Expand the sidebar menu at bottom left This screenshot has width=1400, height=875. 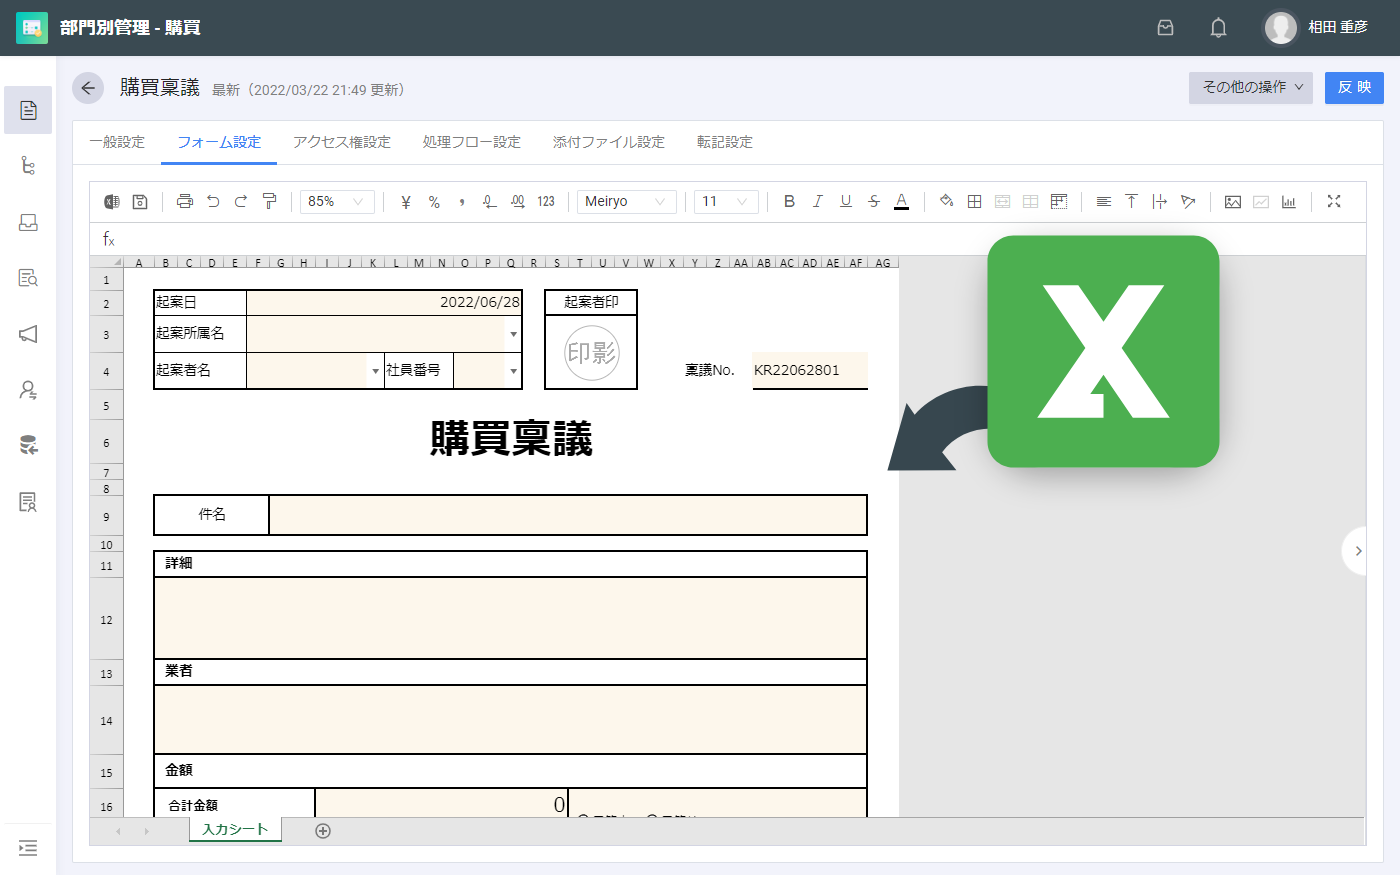click(x=28, y=848)
